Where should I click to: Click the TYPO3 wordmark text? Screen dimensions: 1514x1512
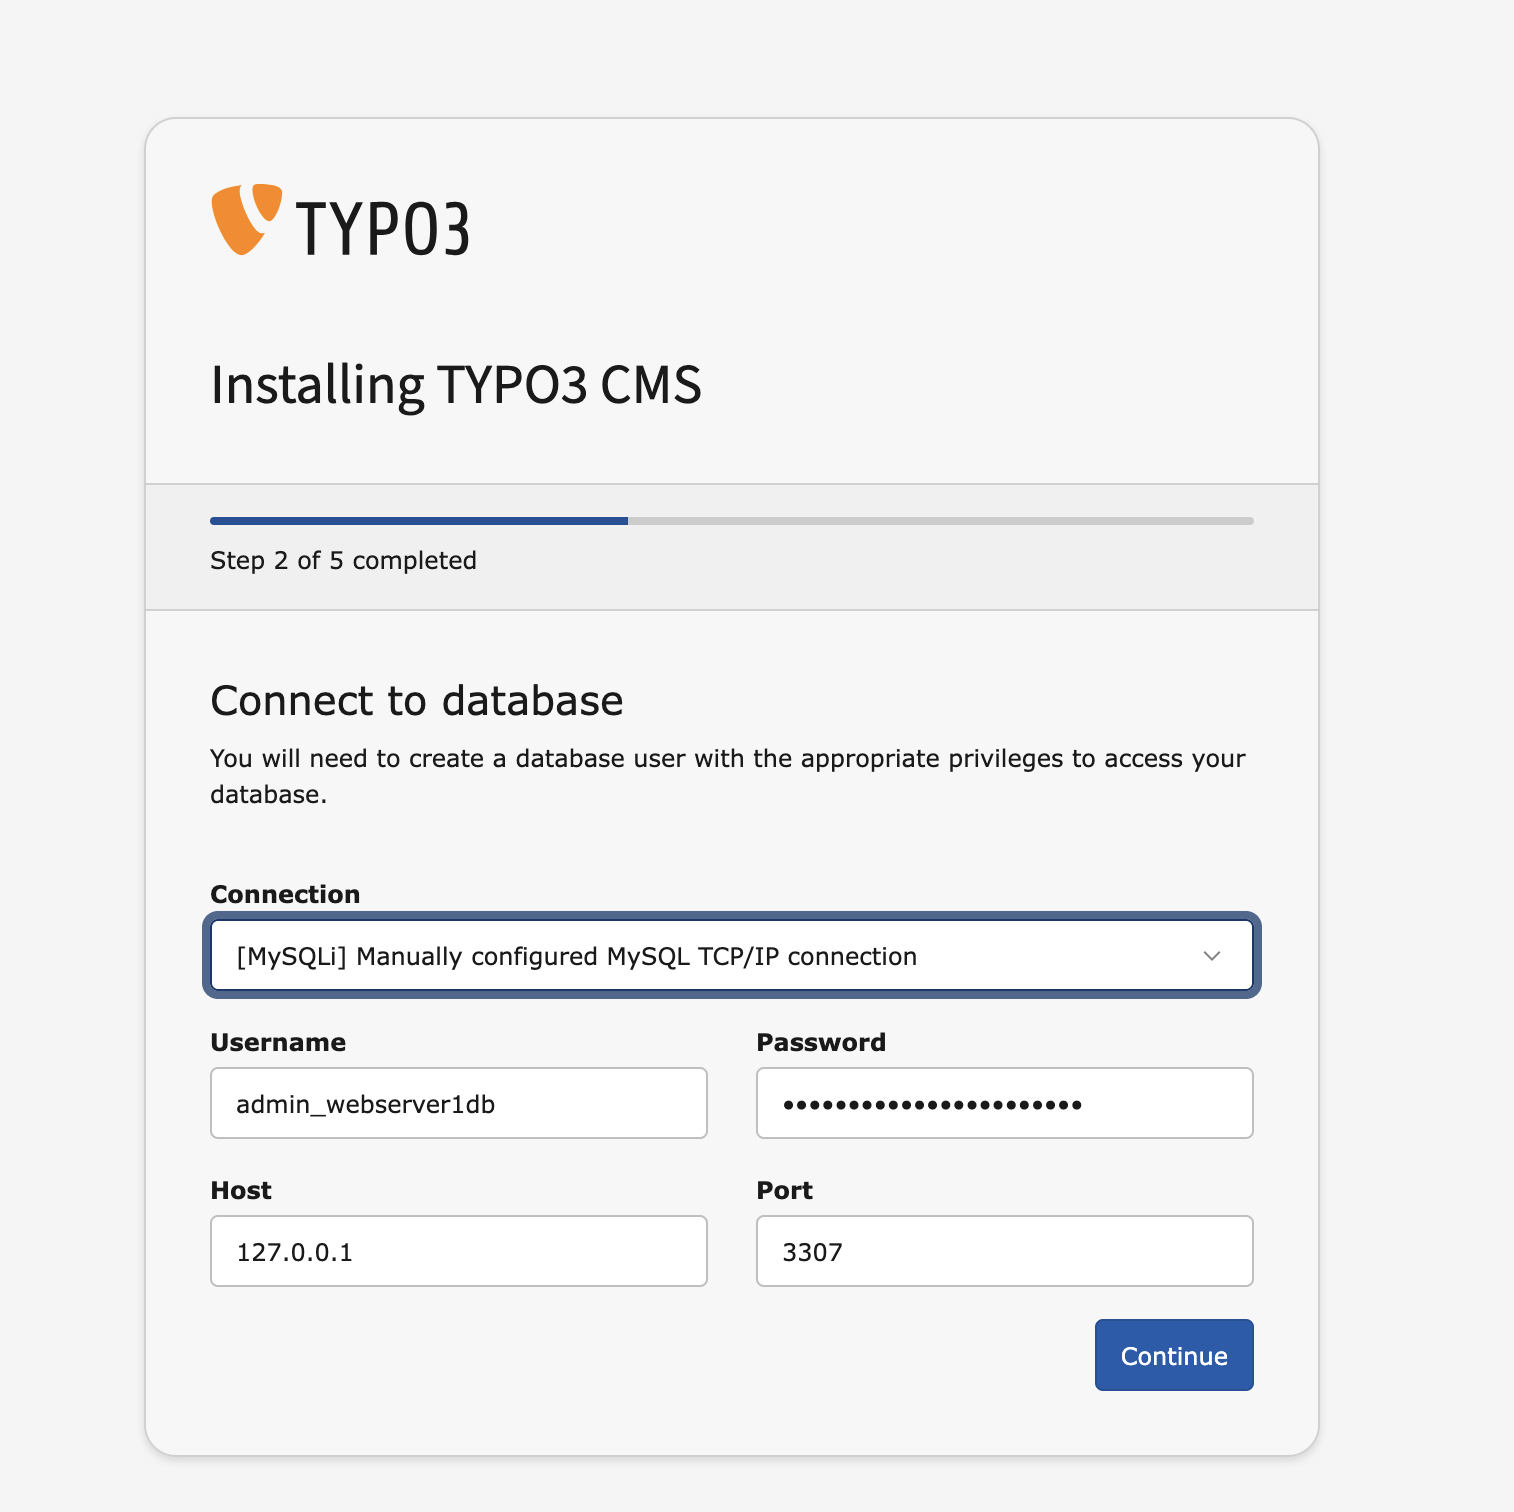pos(382,229)
